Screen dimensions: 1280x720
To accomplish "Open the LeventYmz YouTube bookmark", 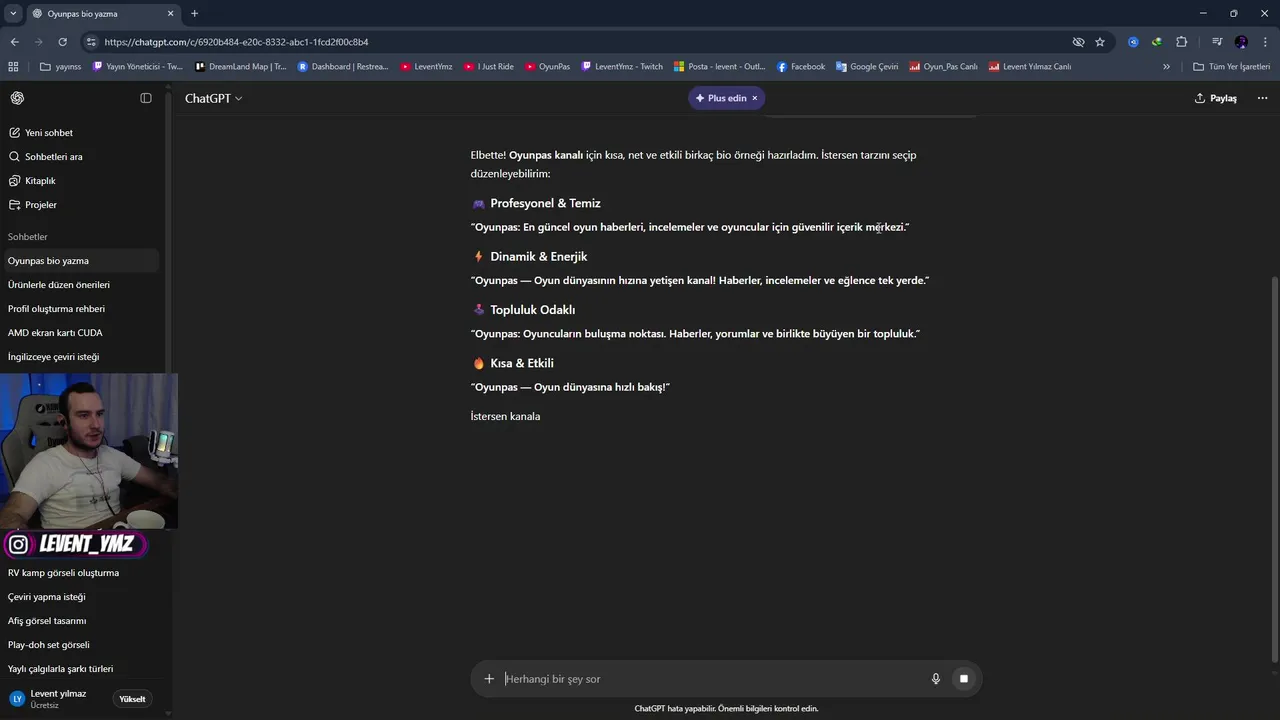I will (x=427, y=67).
